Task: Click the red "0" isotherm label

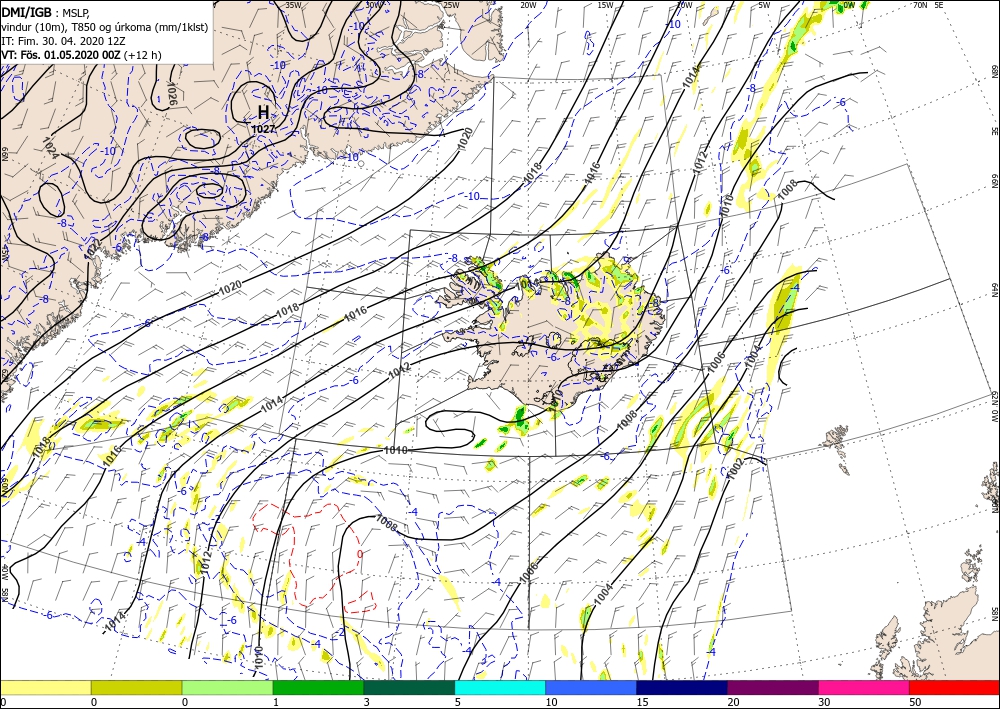Action: (360, 554)
